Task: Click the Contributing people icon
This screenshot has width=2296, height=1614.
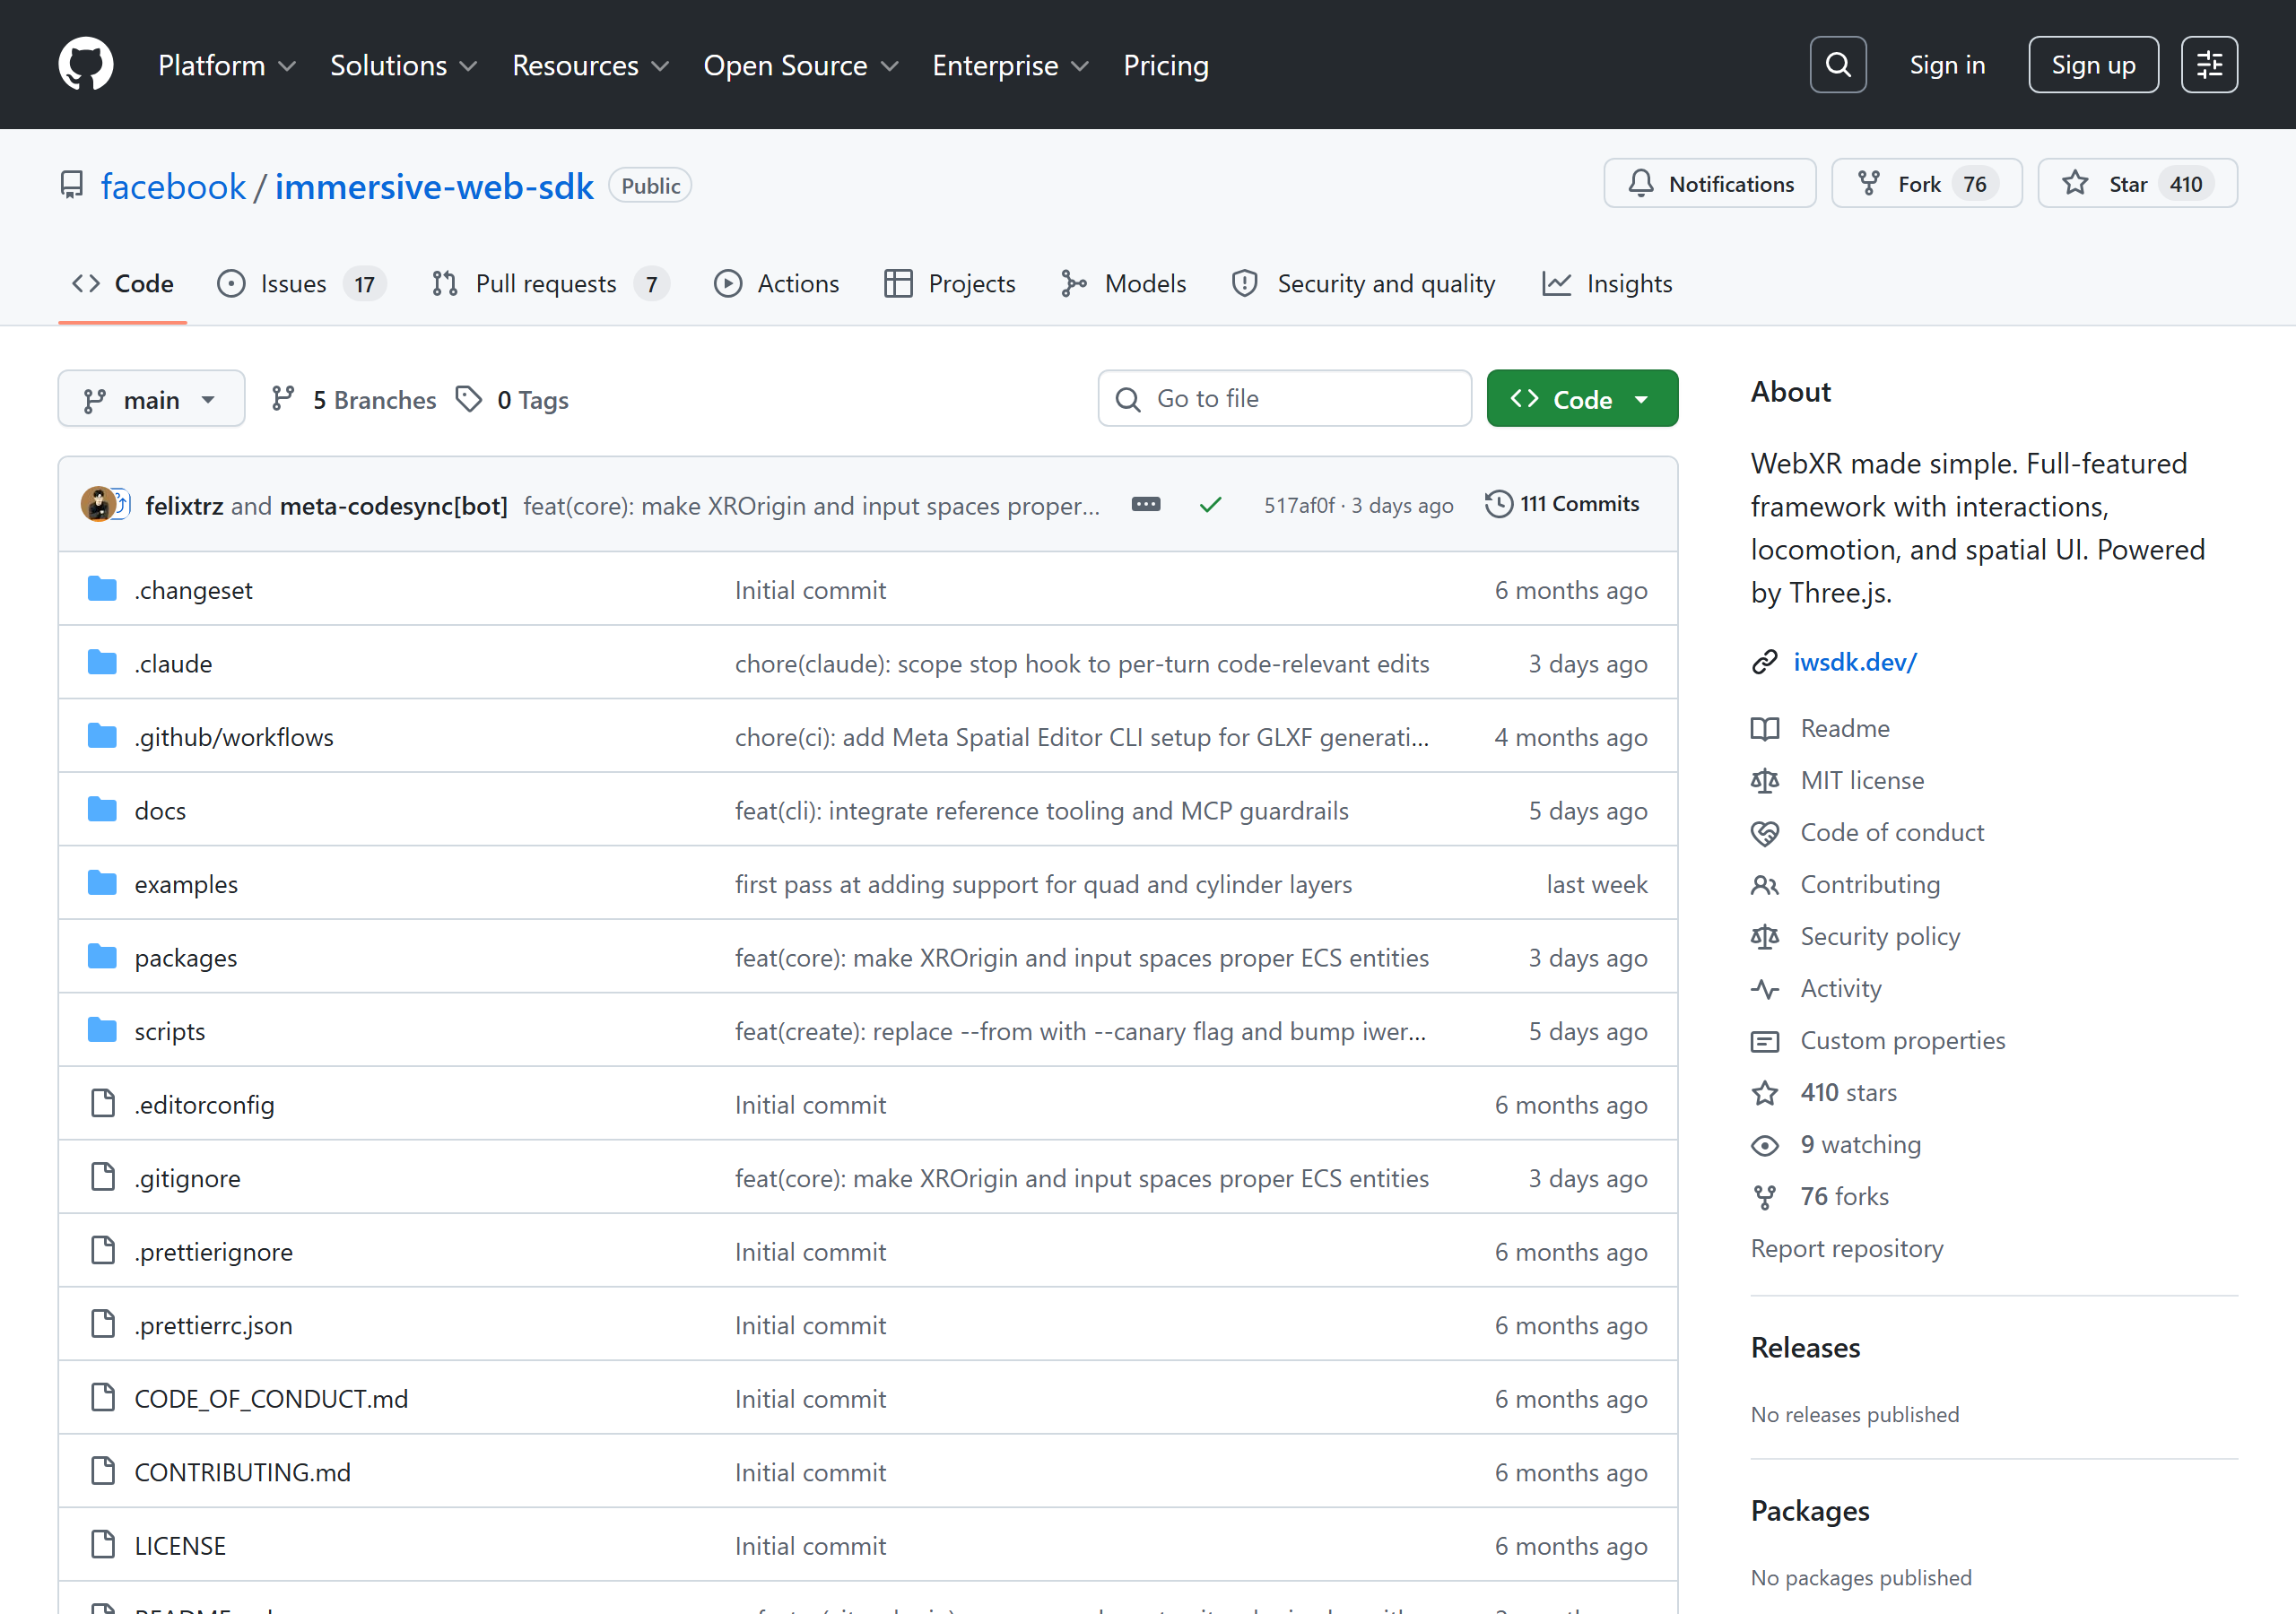Action: click(1765, 884)
